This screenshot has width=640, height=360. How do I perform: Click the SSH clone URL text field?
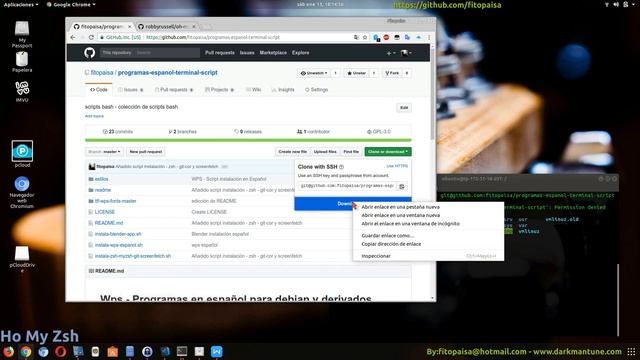tap(347, 186)
